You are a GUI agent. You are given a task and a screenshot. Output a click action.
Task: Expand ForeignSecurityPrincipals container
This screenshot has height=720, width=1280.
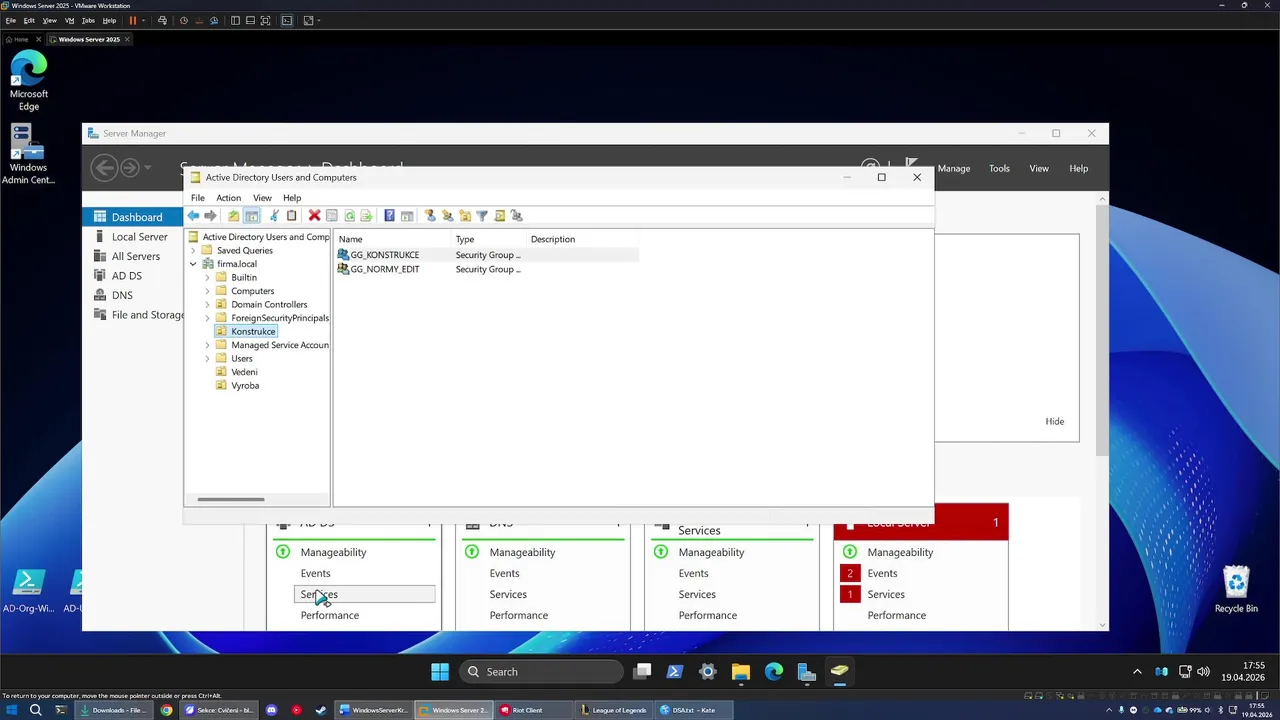tap(208, 318)
